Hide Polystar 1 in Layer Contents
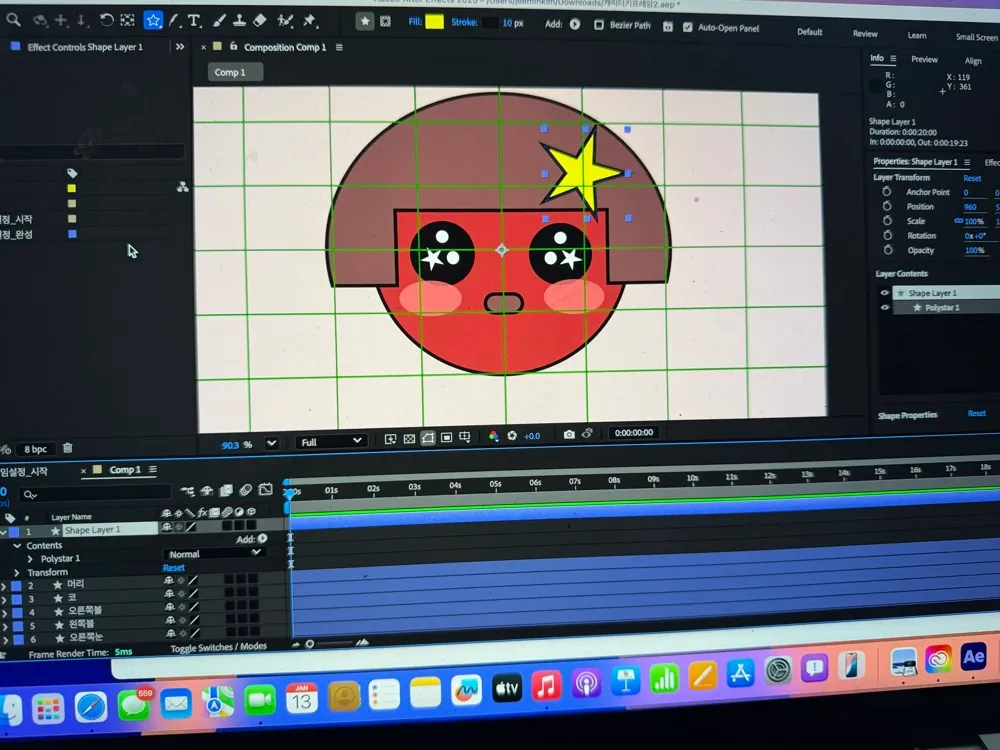This screenshot has width=1000, height=750. 885,307
